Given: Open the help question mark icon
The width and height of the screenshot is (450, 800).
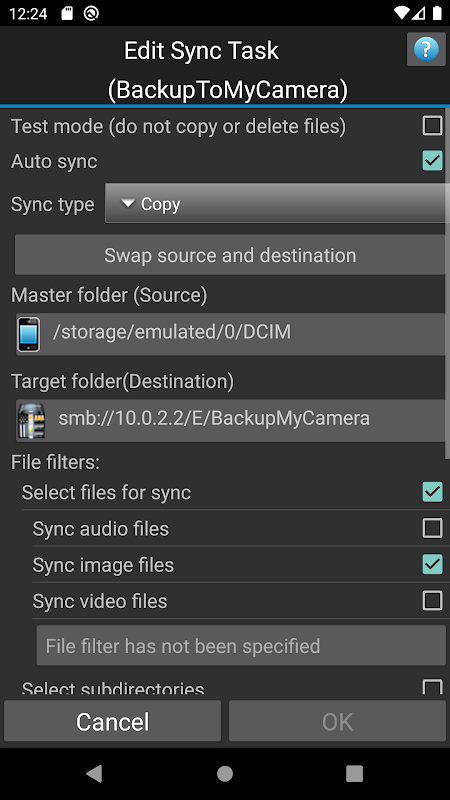Looking at the screenshot, I should point(426,49).
